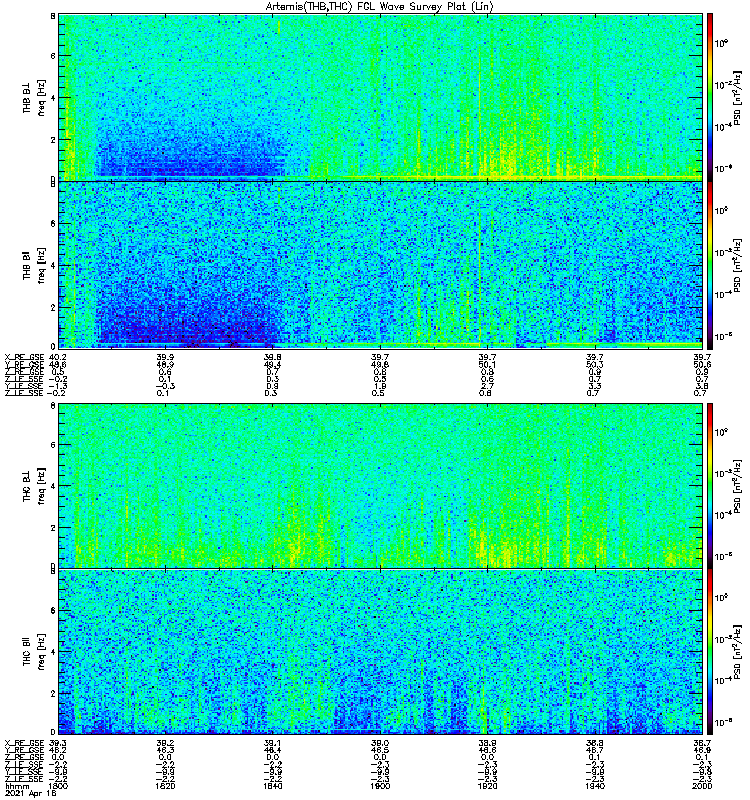The width and height of the screenshot is (750, 800).
Task: Click the THC B⊥ panel color bar
Action: (x=709, y=486)
